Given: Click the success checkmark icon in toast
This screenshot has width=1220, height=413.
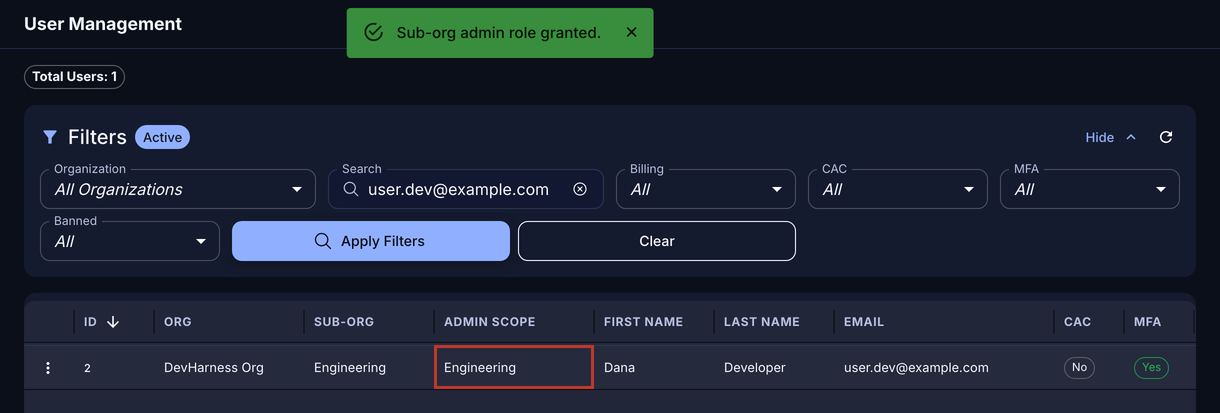Looking at the screenshot, I should [374, 33].
